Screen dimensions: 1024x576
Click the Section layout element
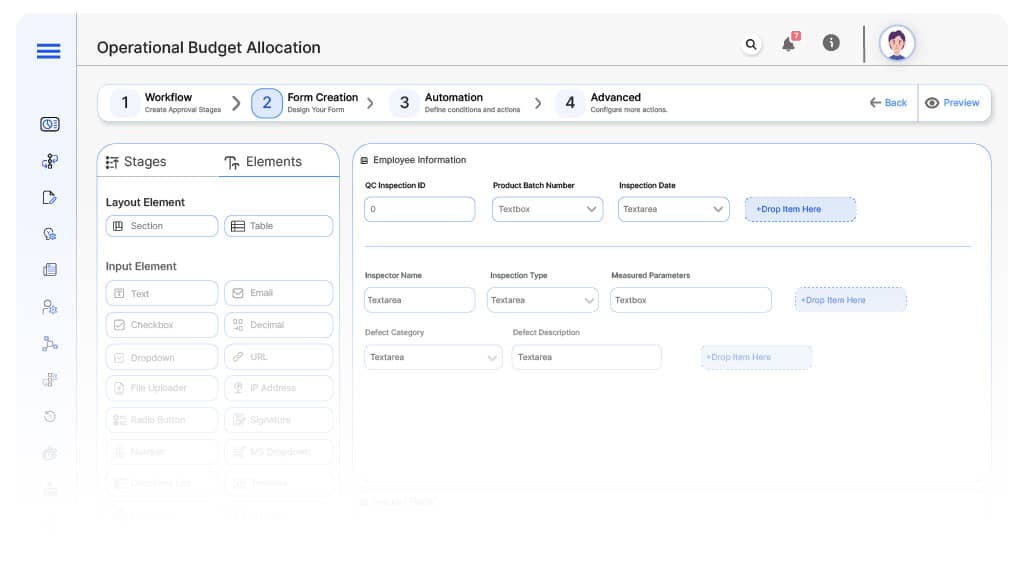[x=161, y=226]
